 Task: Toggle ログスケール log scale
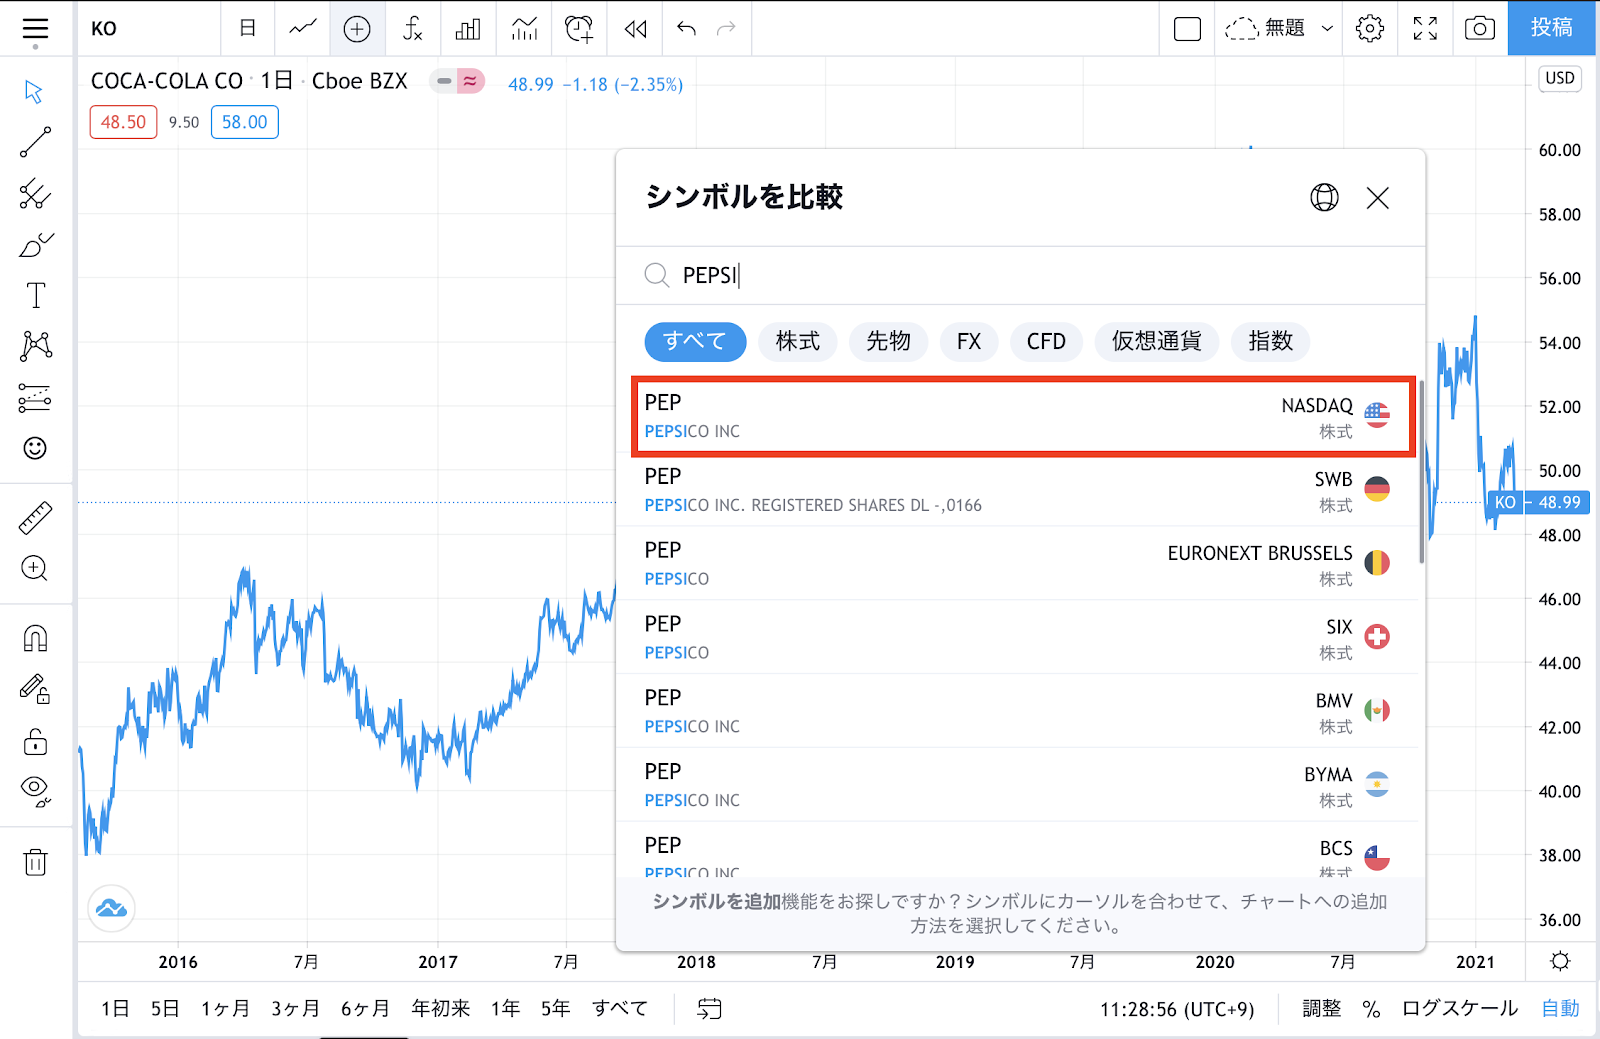click(x=1459, y=1008)
